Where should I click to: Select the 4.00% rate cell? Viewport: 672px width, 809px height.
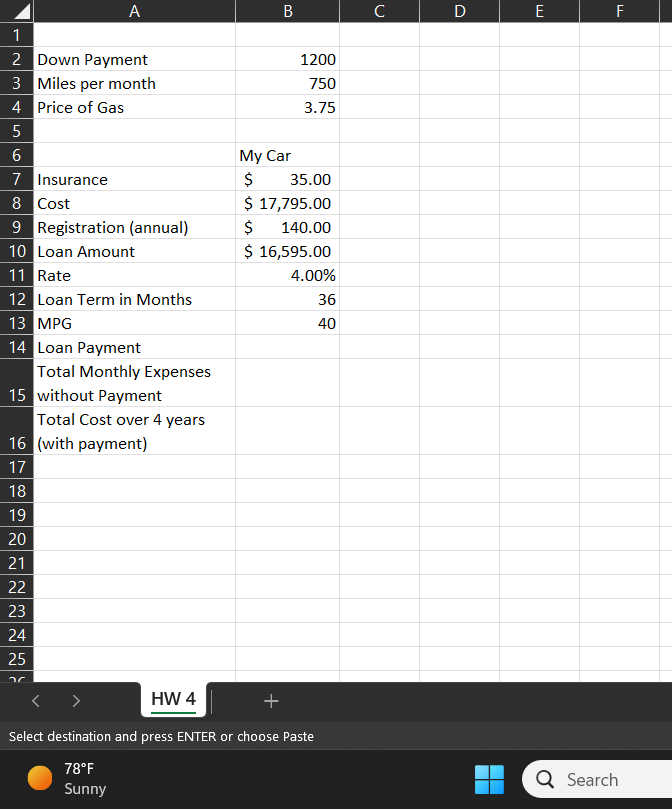[287, 276]
